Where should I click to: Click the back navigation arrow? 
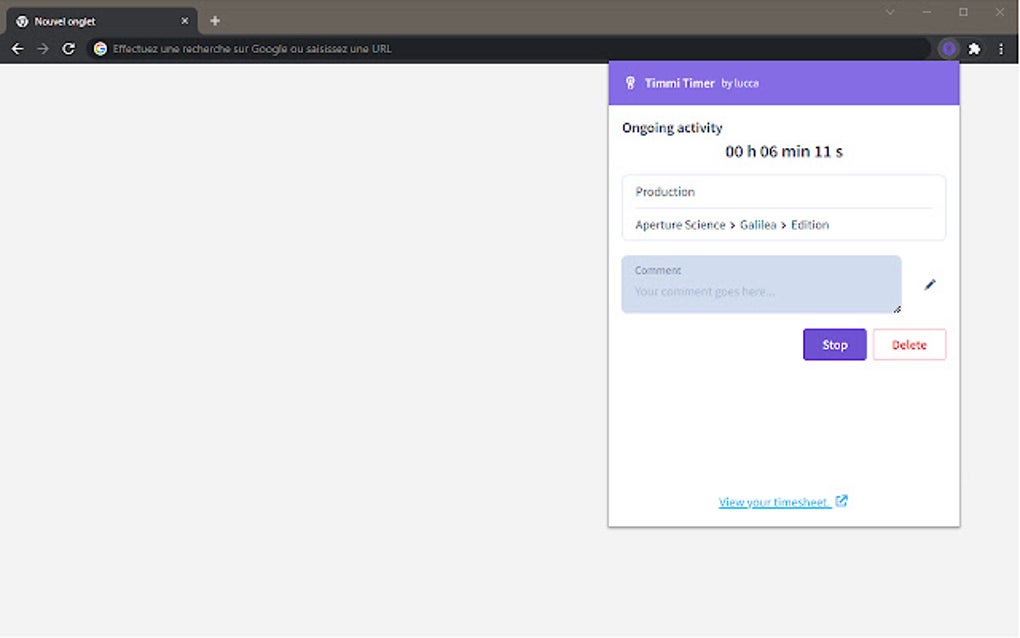point(17,48)
